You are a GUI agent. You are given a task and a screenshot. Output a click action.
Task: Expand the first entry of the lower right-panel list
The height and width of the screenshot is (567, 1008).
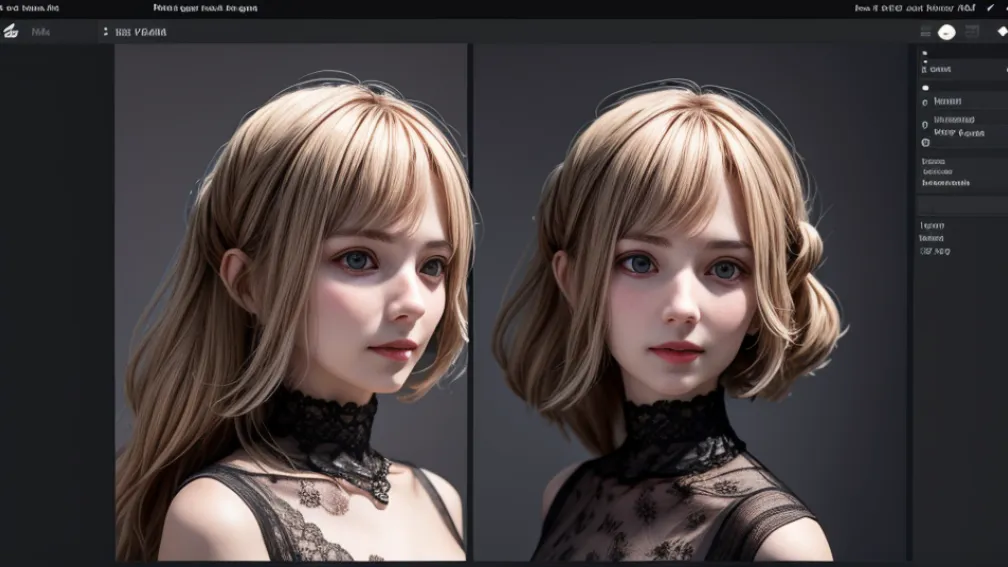coord(931,225)
